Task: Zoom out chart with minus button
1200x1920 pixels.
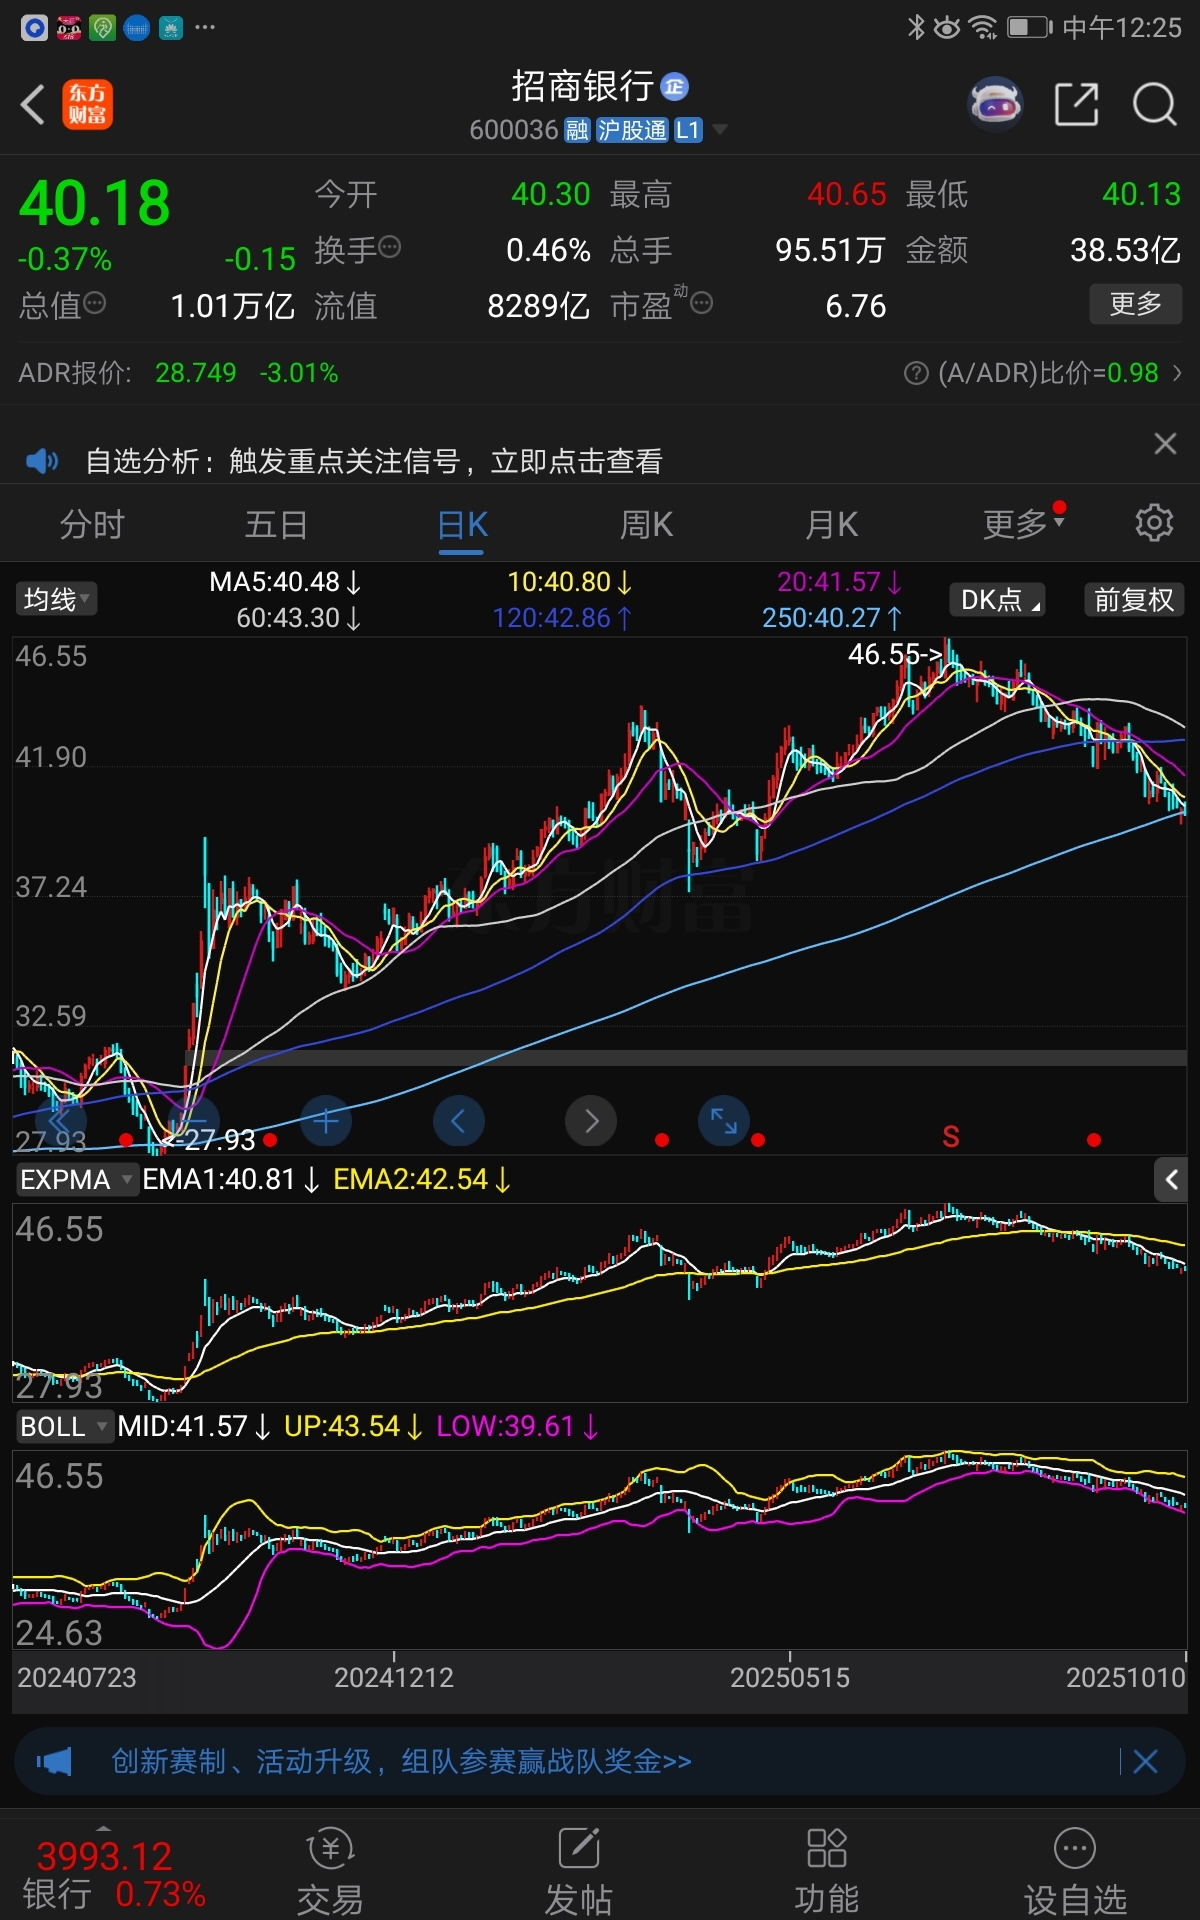Action: tap(193, 1121)
